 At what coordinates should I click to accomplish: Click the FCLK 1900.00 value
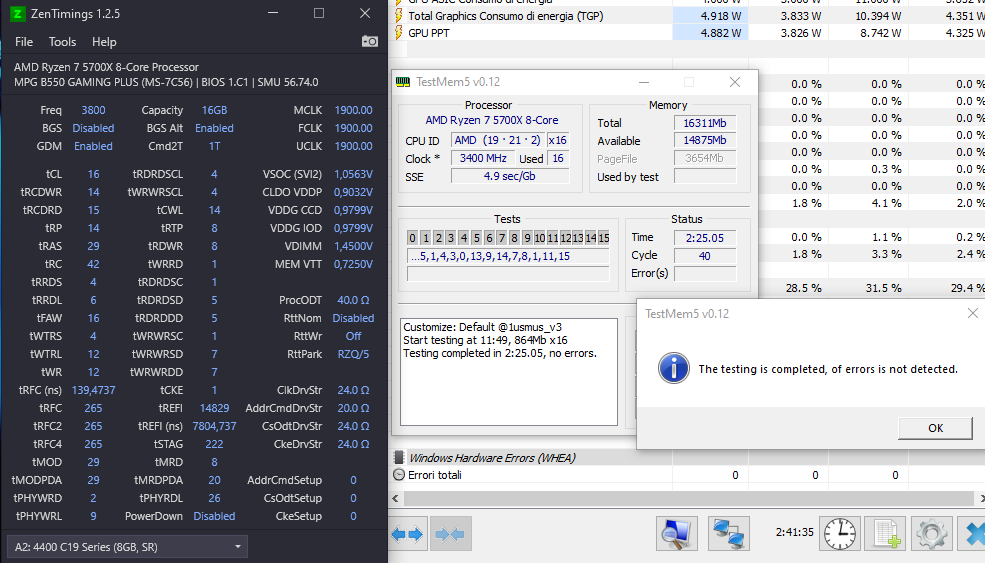pos(353,128)
